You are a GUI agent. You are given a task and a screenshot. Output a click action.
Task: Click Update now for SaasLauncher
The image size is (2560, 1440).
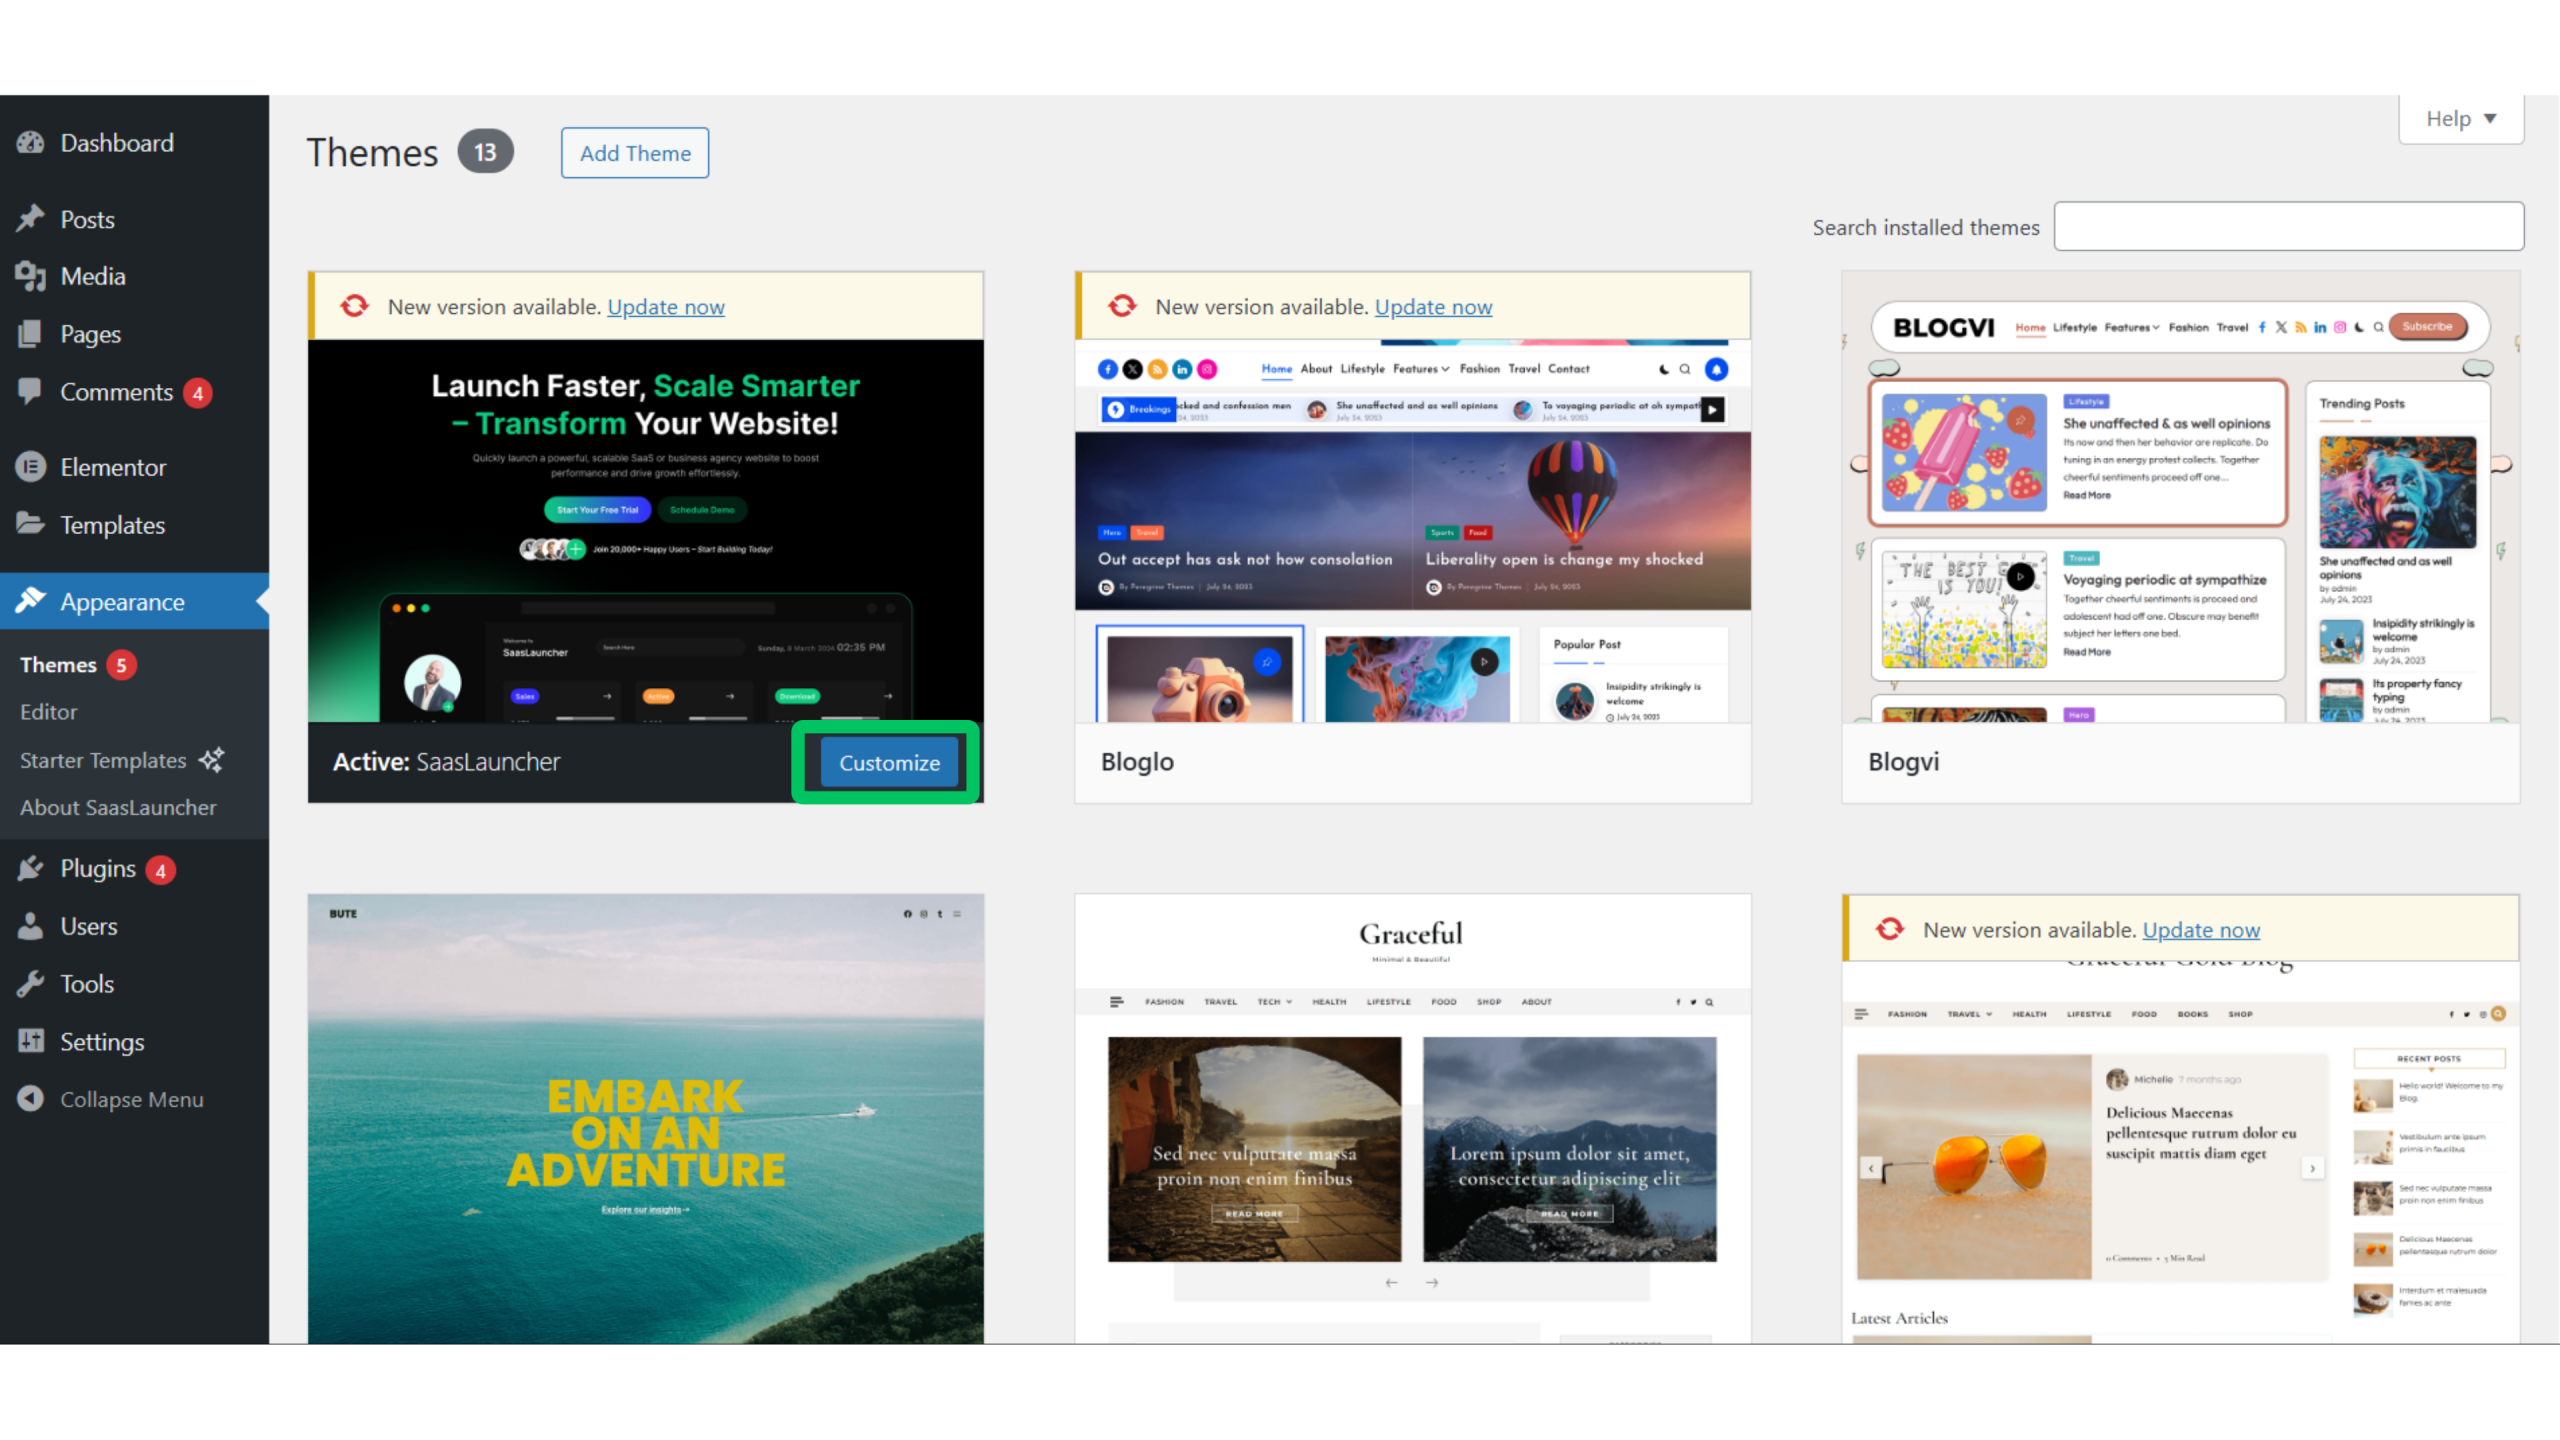(666, 307)
